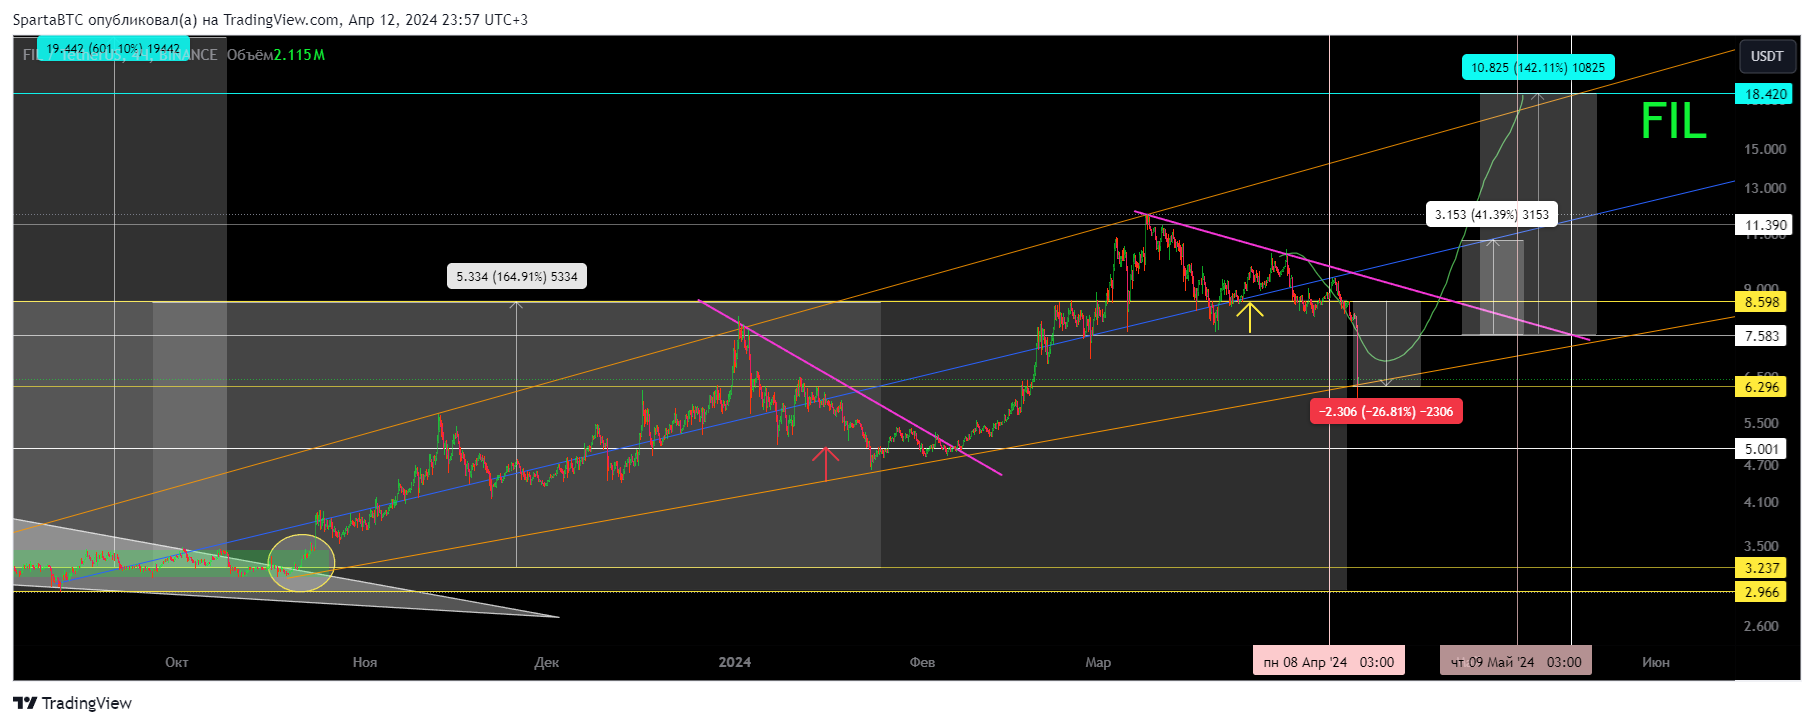The height and width of the screenshot is (726, 1814).
Task: Select the 18.420 cyan price label
Action: [x=1765, y=94]
